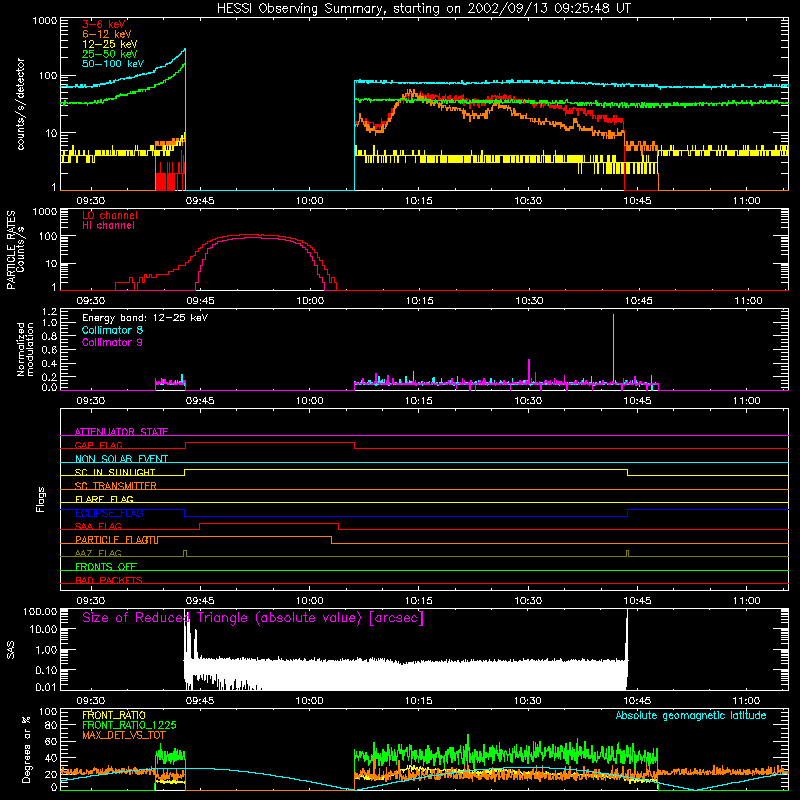Select the Collimator 8 legend entry

click(x=112, y=330)
